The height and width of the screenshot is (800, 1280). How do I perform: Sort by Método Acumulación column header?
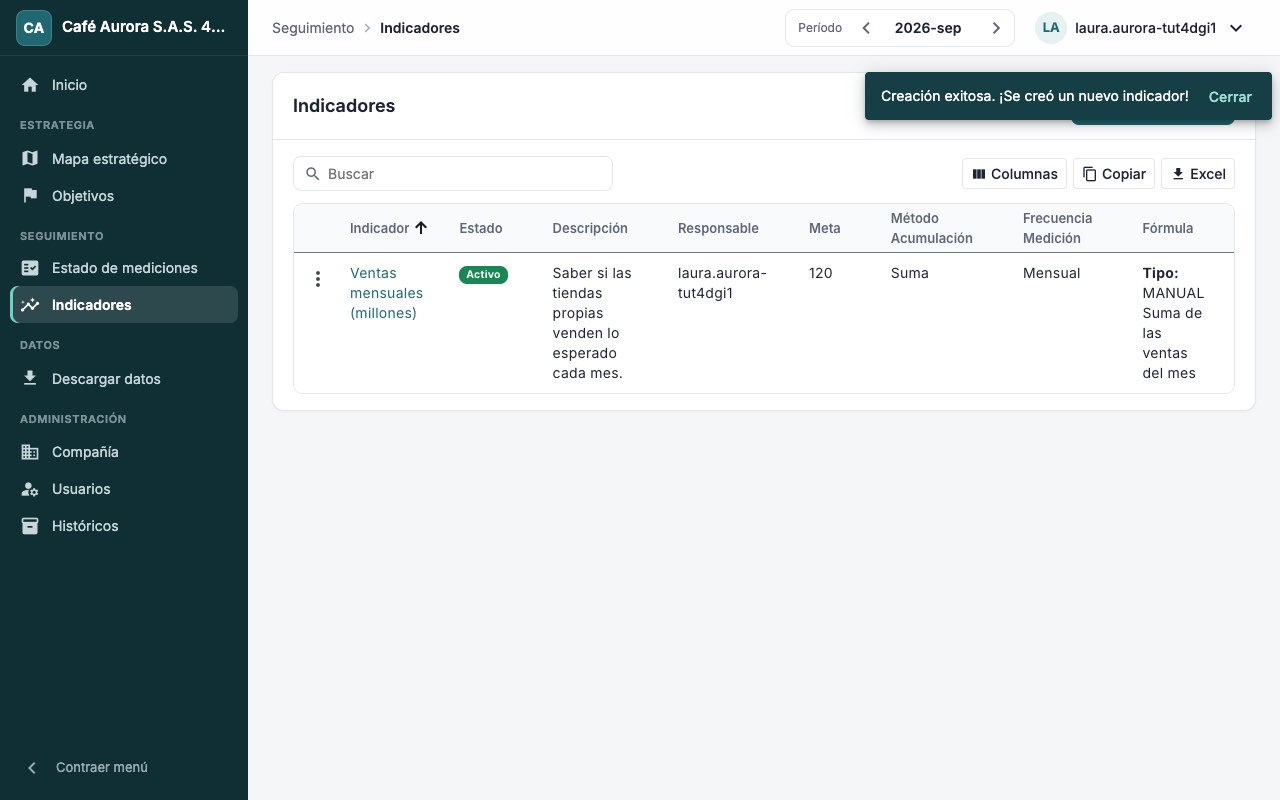tap(932, 228)
